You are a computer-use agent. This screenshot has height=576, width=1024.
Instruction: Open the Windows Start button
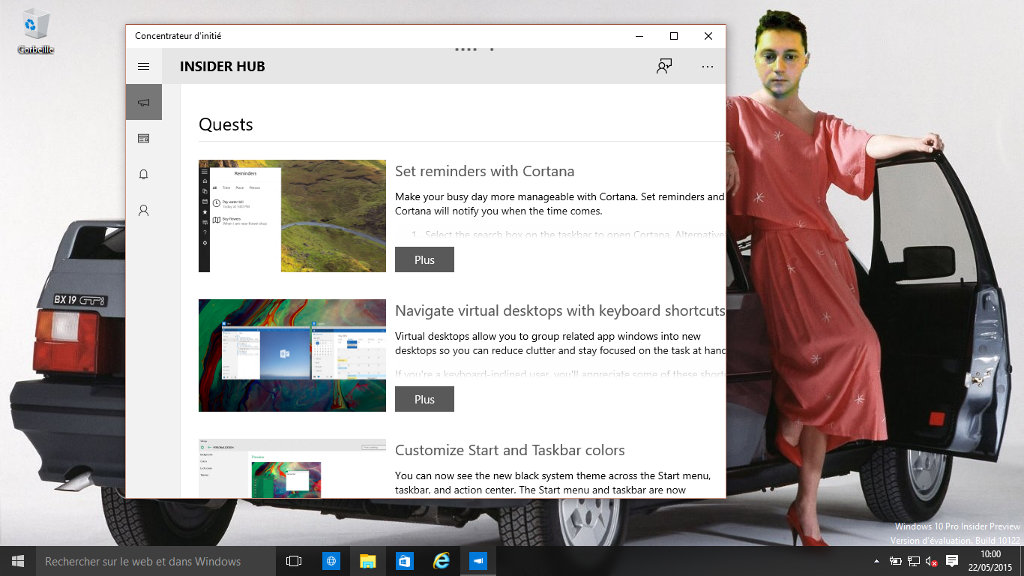click(x=18, y=561)
